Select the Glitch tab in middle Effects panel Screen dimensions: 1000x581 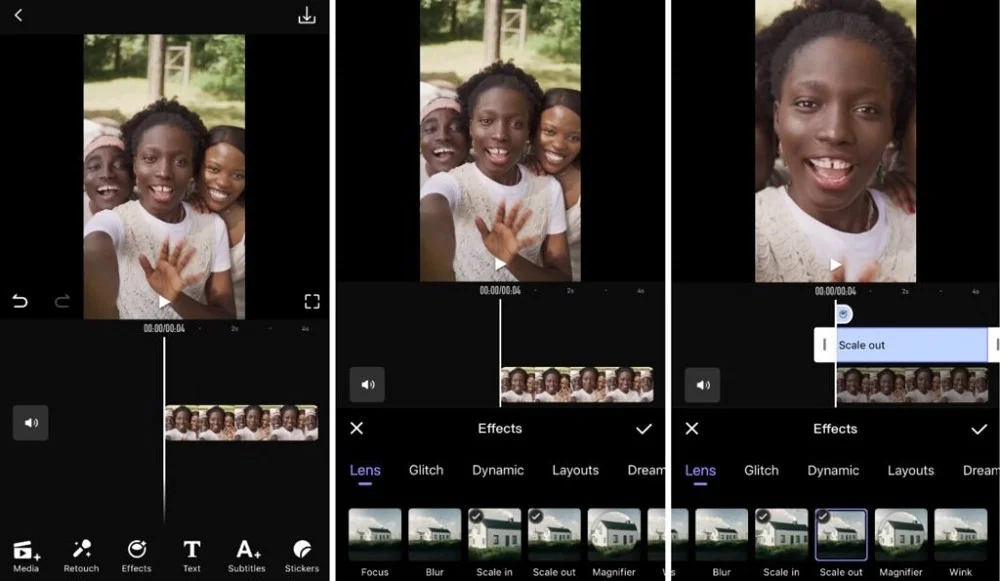(426, 470)
